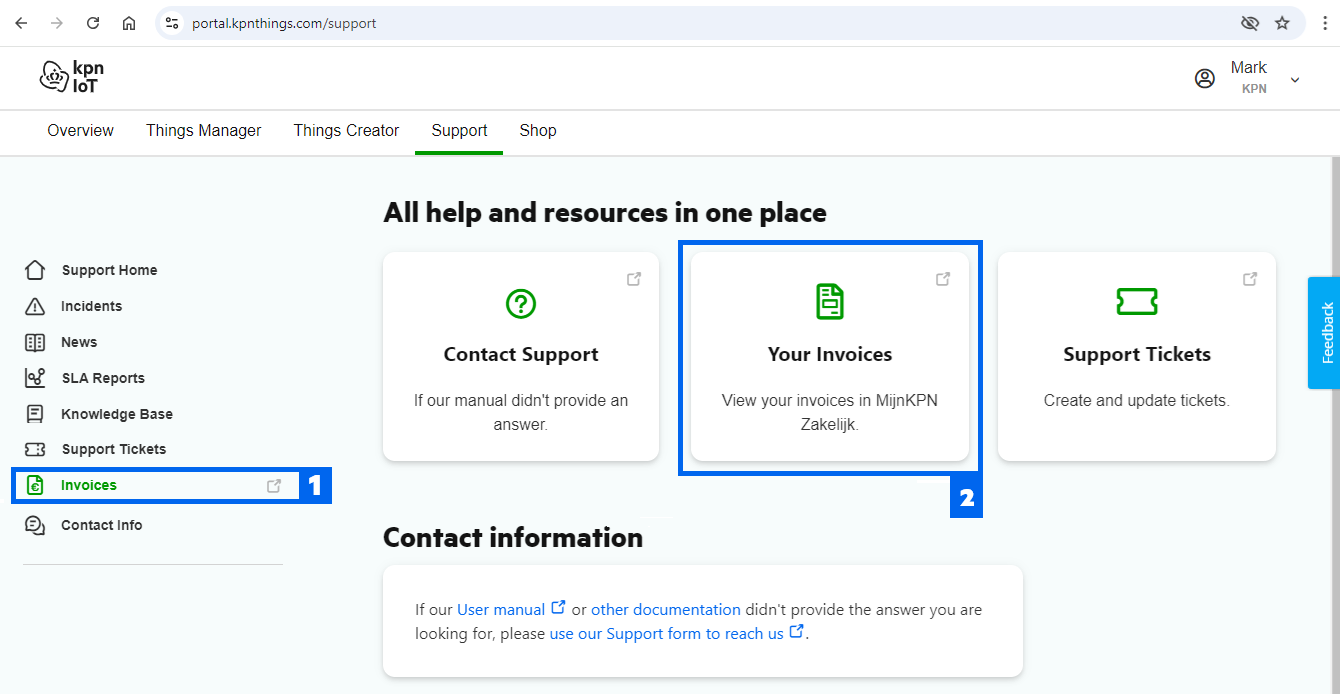Click the browser address bar URL
Viewport: 1340px width, 694px height.
[284, 23]
